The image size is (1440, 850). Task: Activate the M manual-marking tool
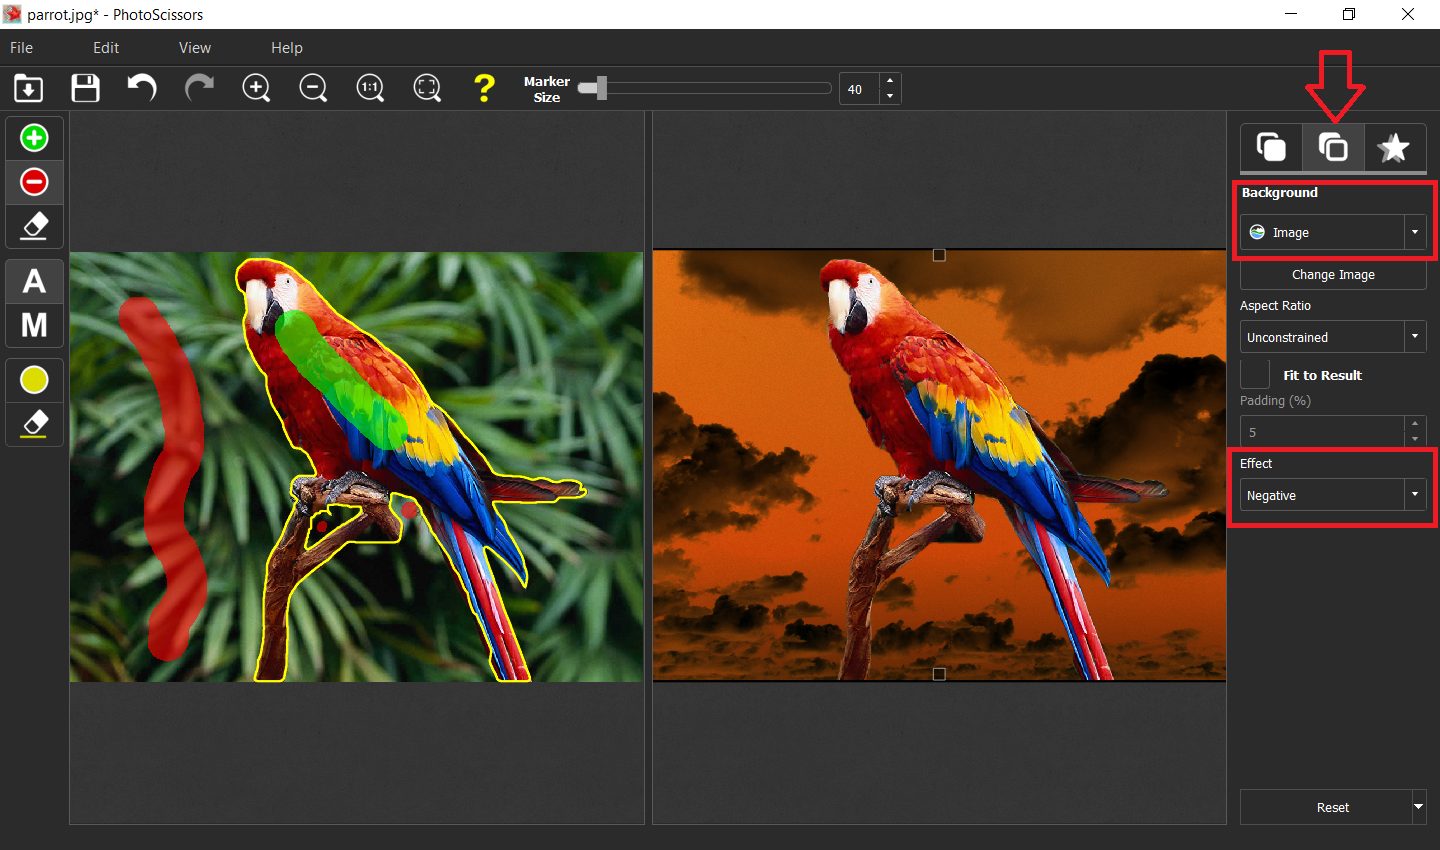point(34,324)
